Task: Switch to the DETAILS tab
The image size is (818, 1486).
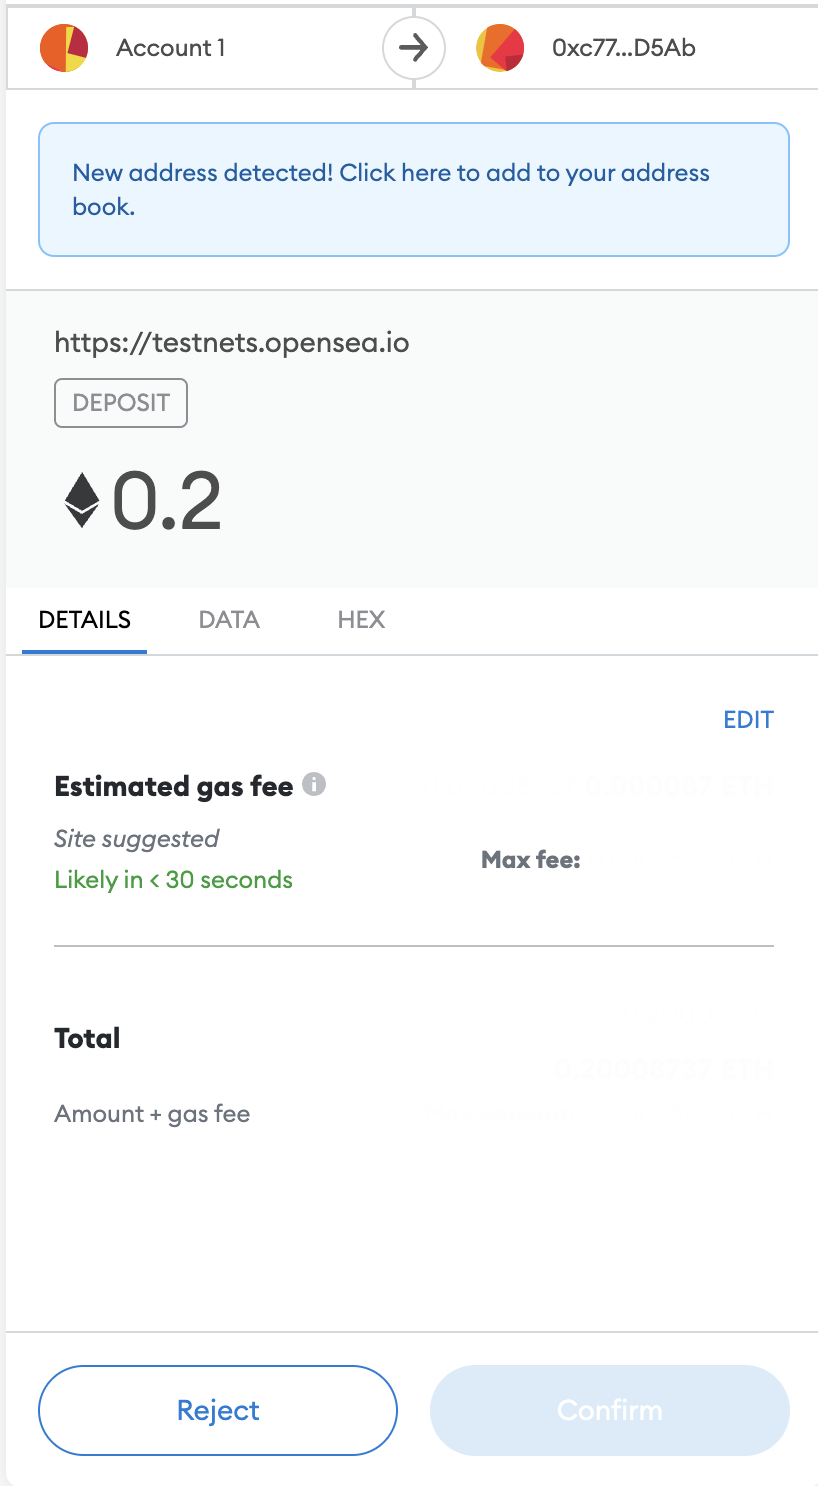Action: coord(85,620)
